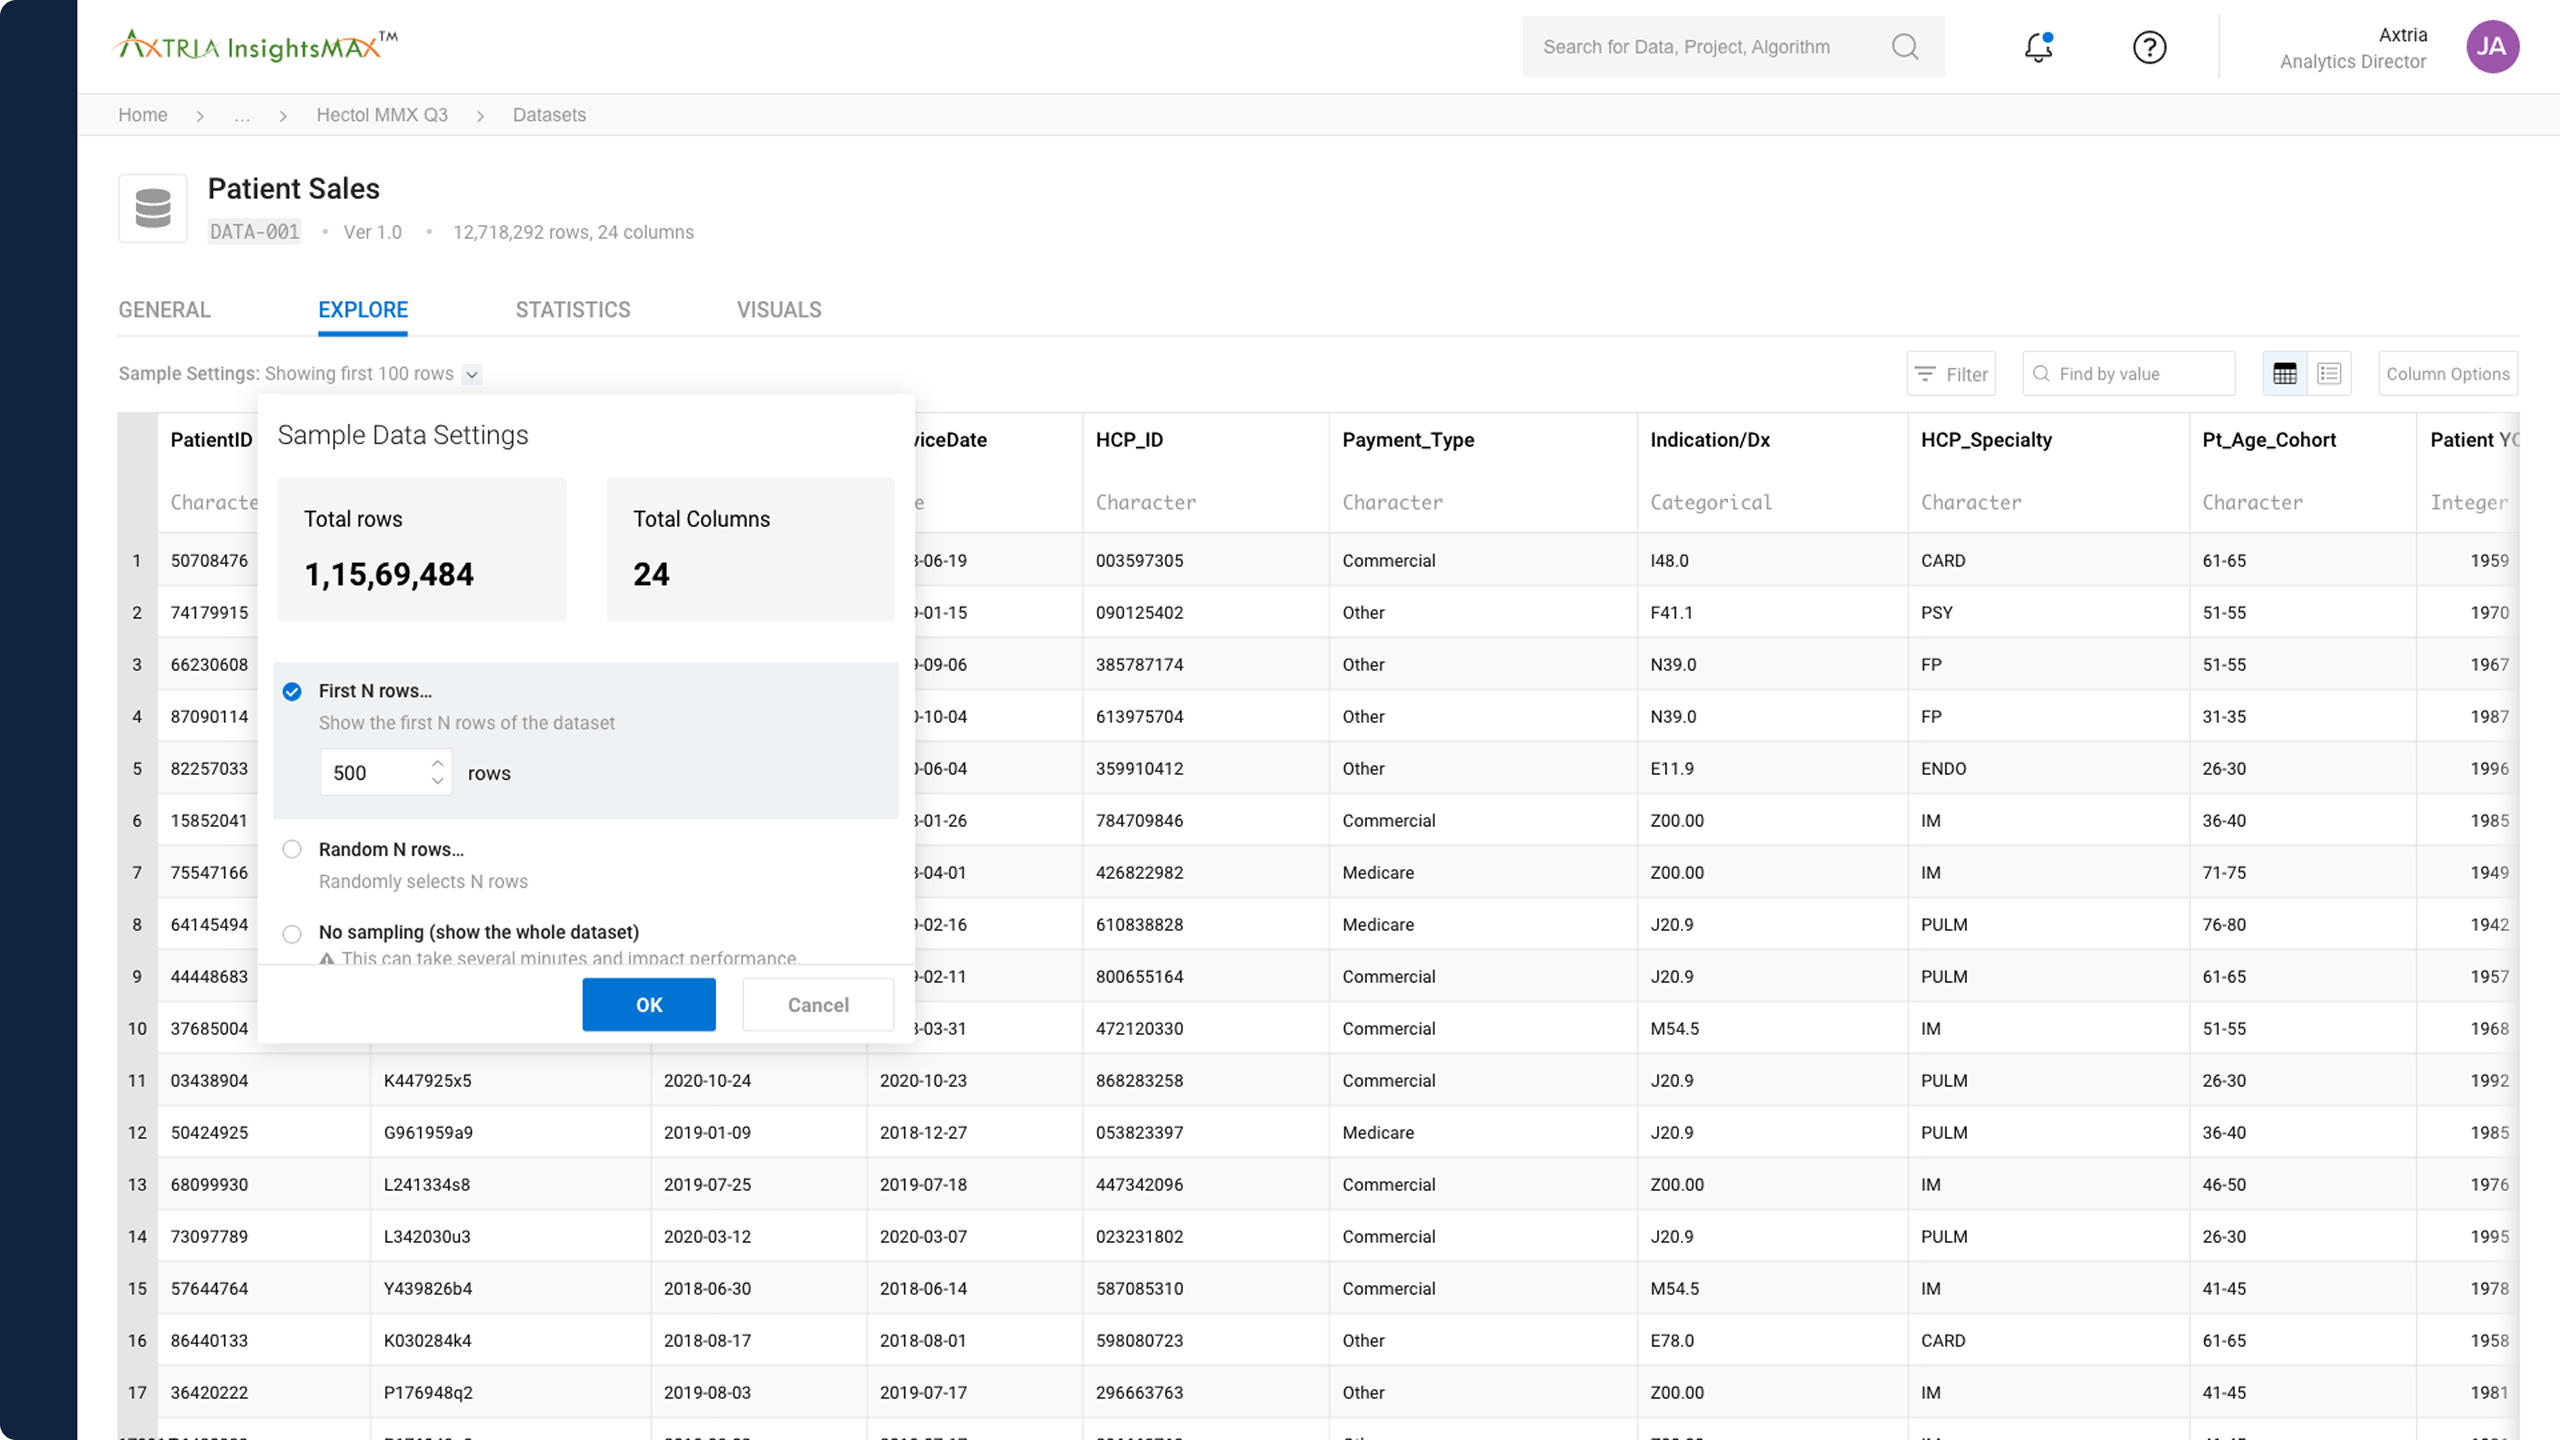Expand the Sample Settings dropdown chevron
2560x1440 pixels.
[x=471, y=374]
